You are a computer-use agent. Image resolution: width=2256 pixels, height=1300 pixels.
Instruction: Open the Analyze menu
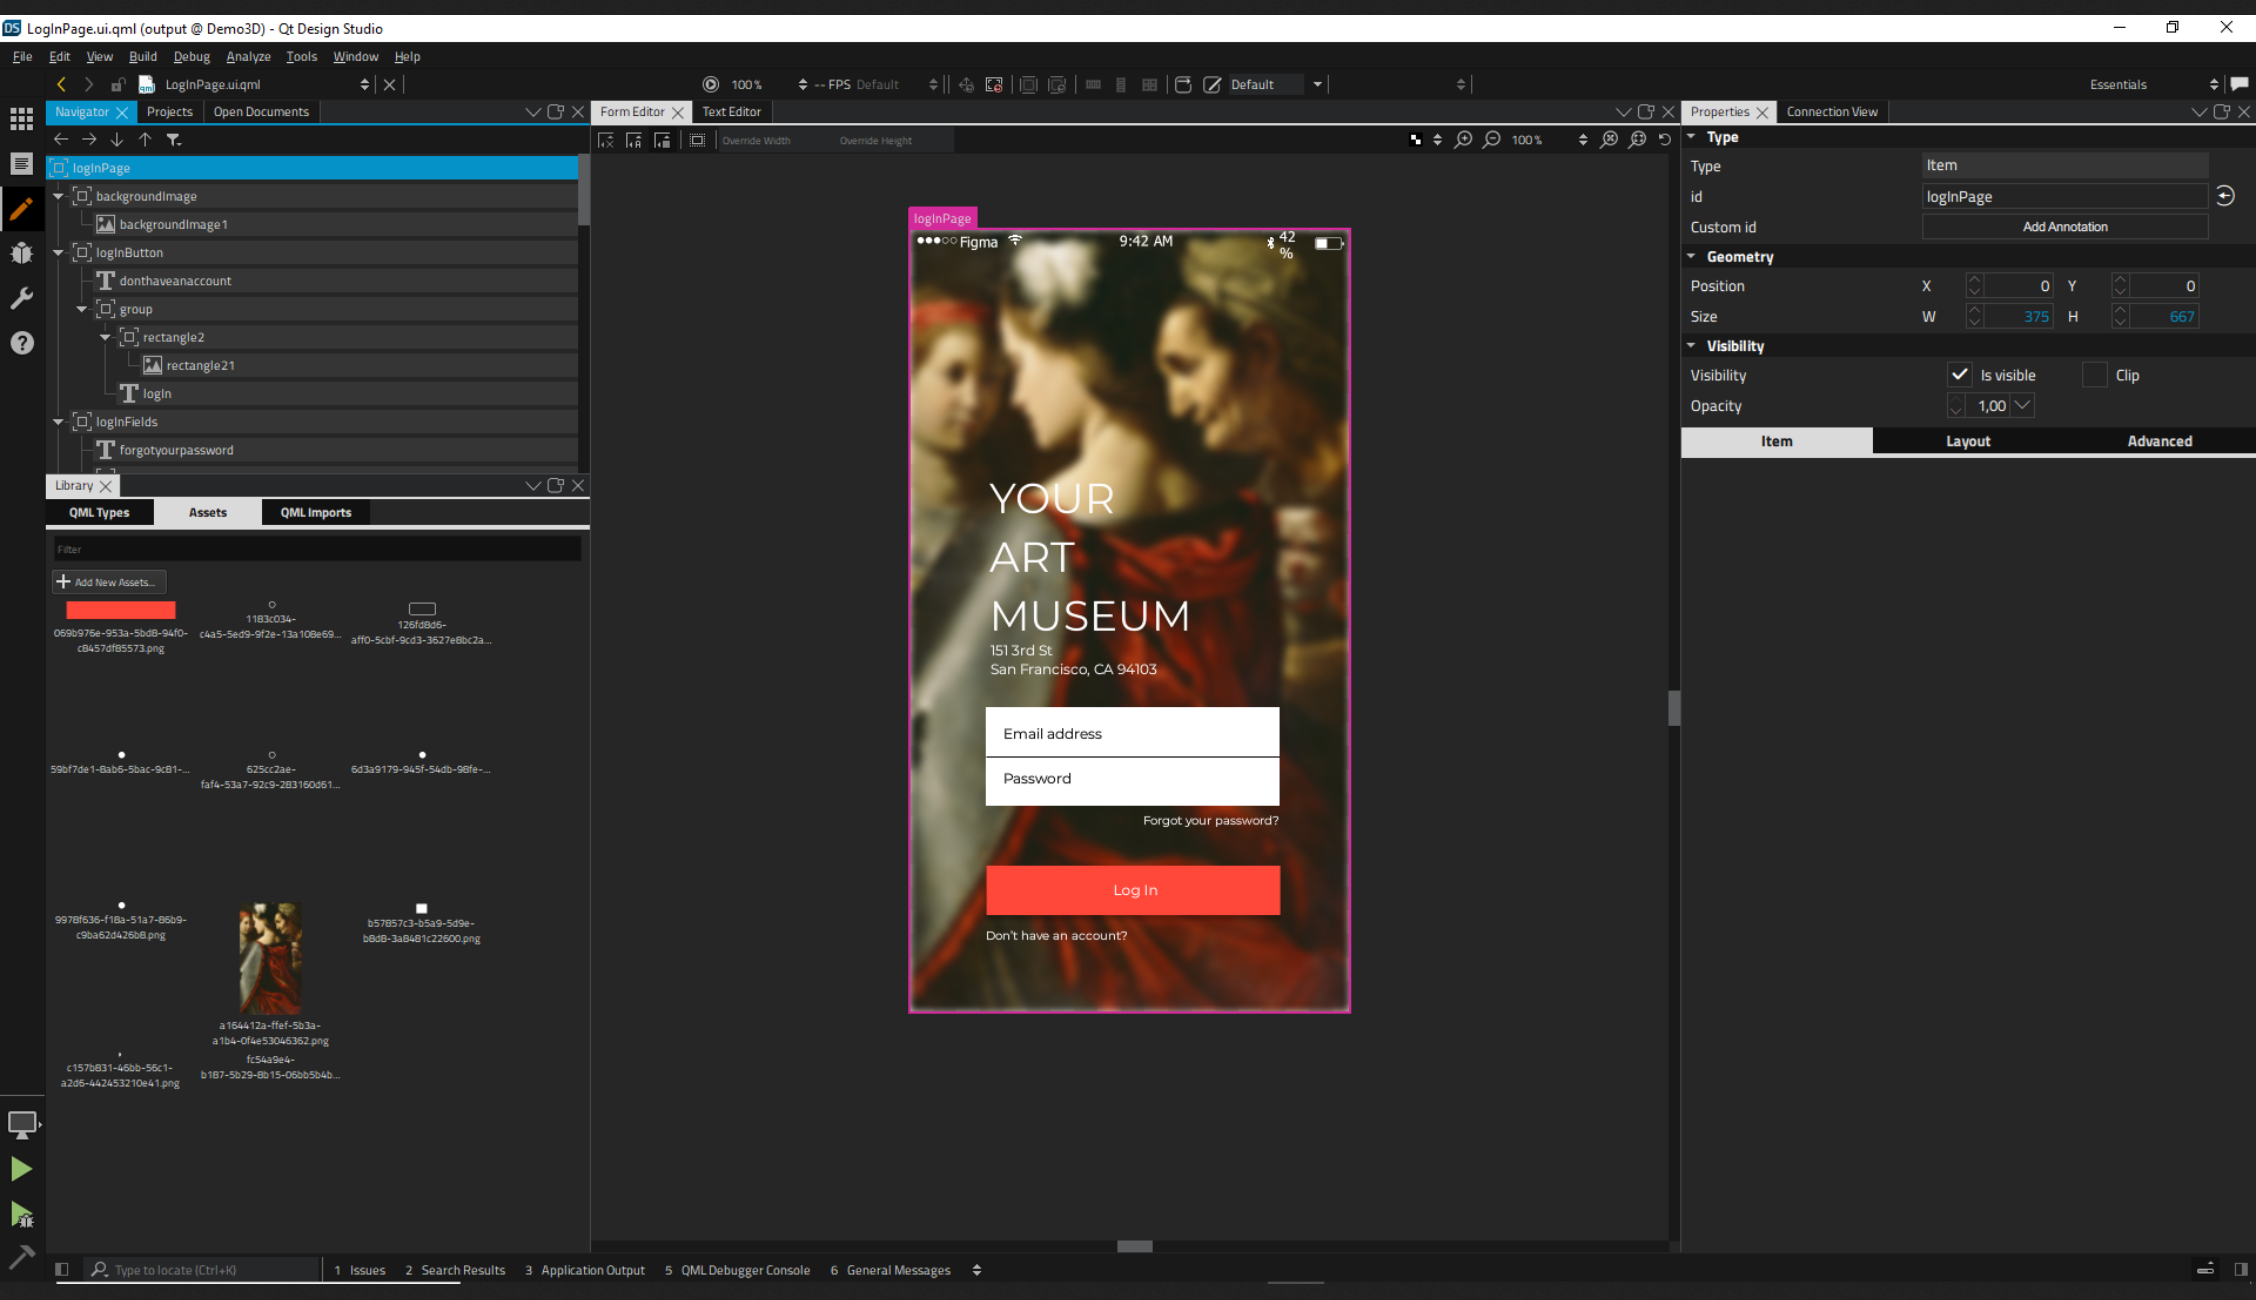(248, 57)
